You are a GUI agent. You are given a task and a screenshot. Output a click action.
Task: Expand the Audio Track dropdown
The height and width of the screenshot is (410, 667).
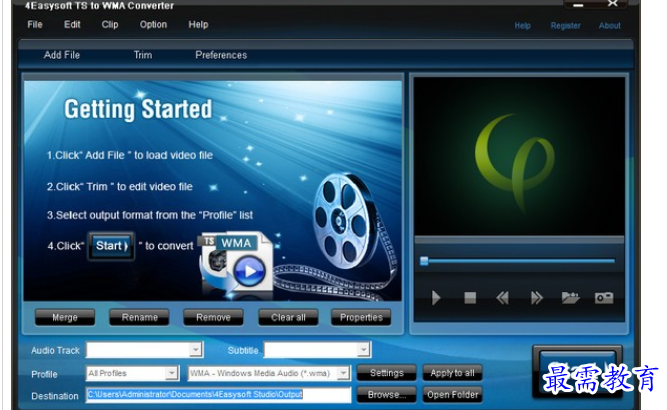(195, 350)
